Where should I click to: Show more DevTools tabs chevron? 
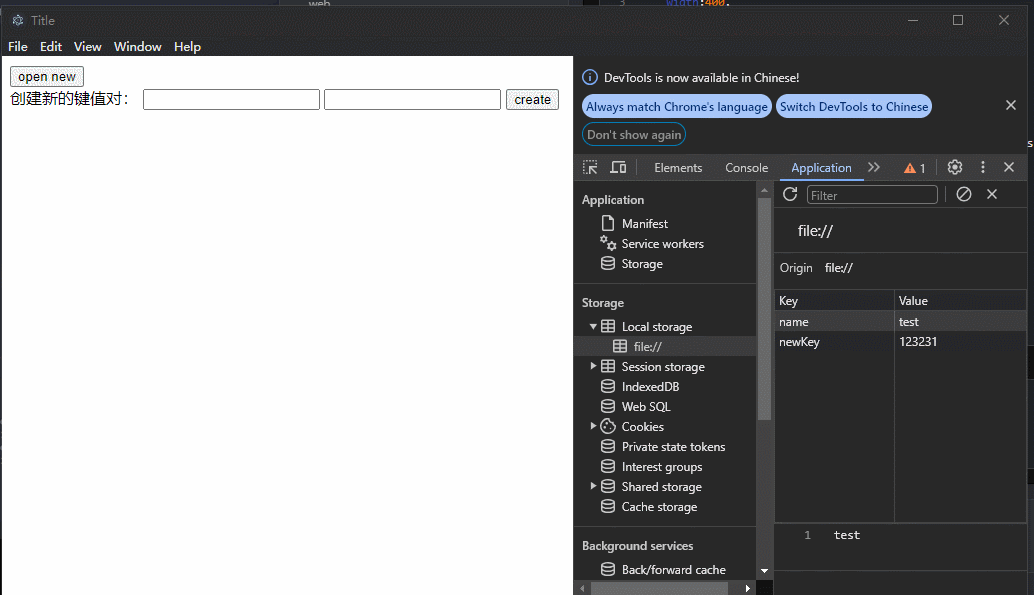coord(874,168)
